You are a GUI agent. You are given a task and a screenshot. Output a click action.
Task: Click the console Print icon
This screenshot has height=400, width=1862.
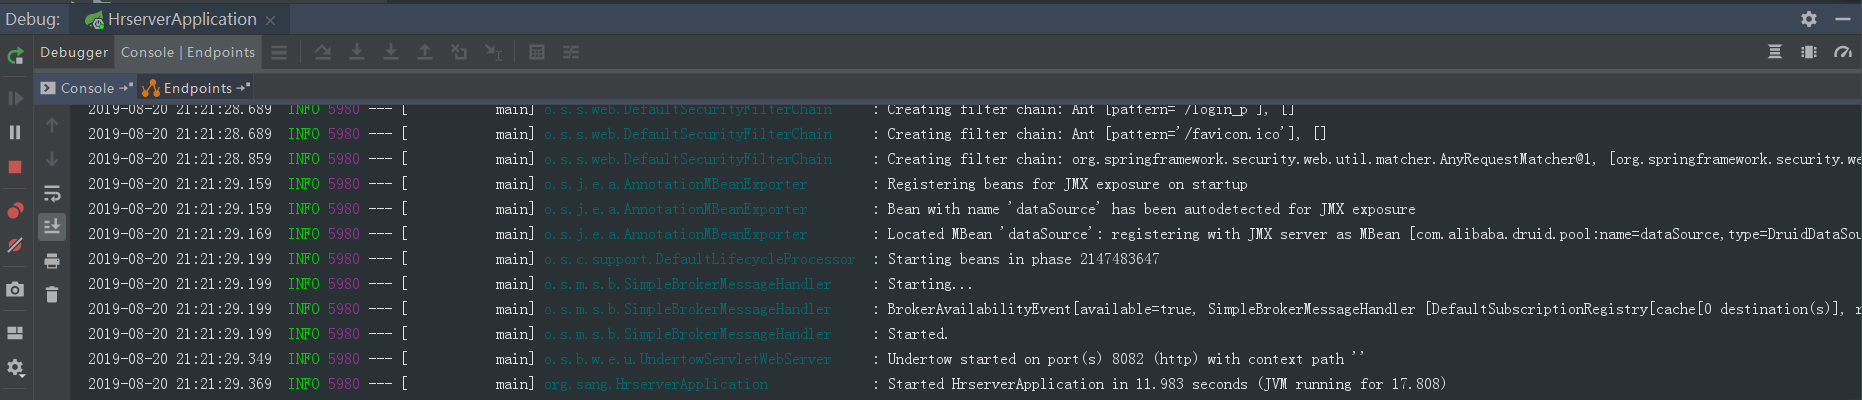(52, 261)
